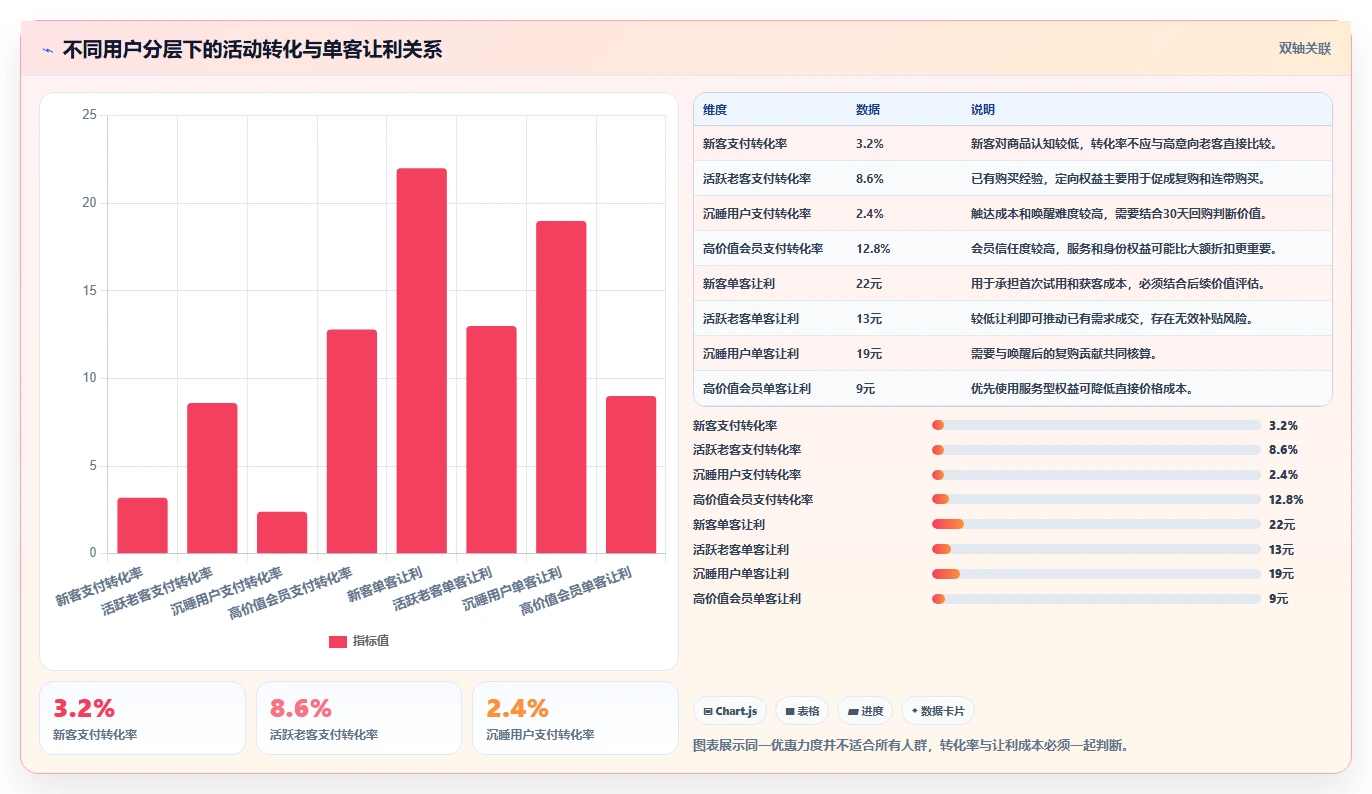Click the 沉睡用户单客让利 bar in chart

pos(561,387)
